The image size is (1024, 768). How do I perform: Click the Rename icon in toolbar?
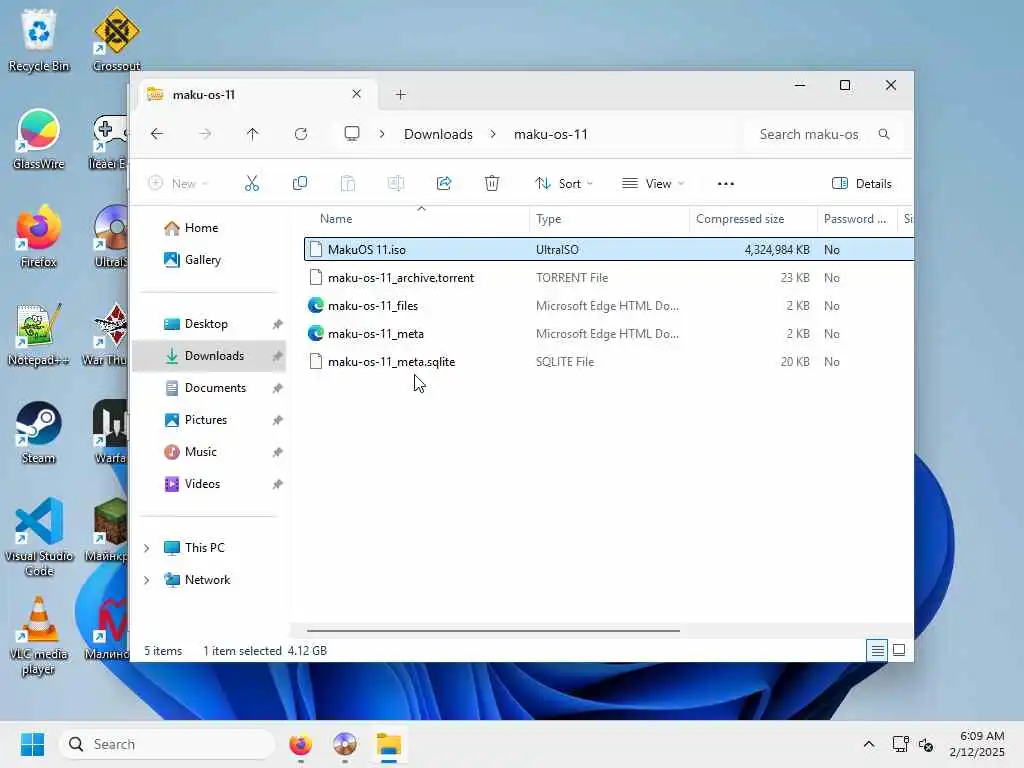(396, 184)
